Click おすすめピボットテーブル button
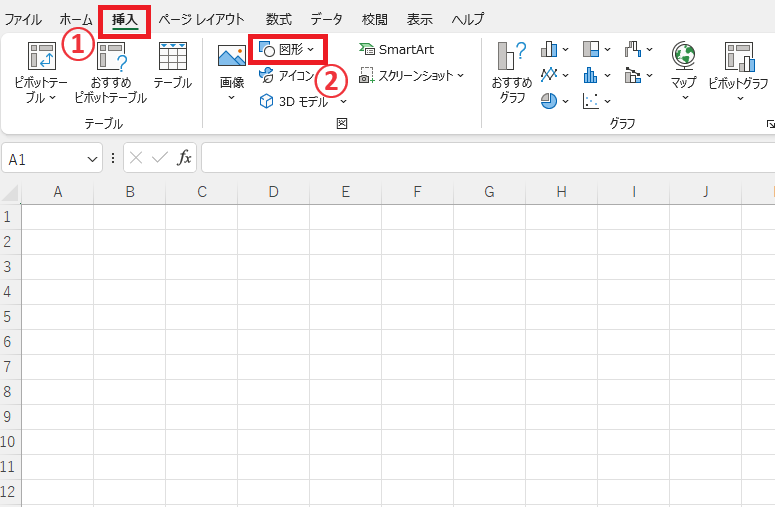Viewport: 775px width, 507px height. point(111,73)
